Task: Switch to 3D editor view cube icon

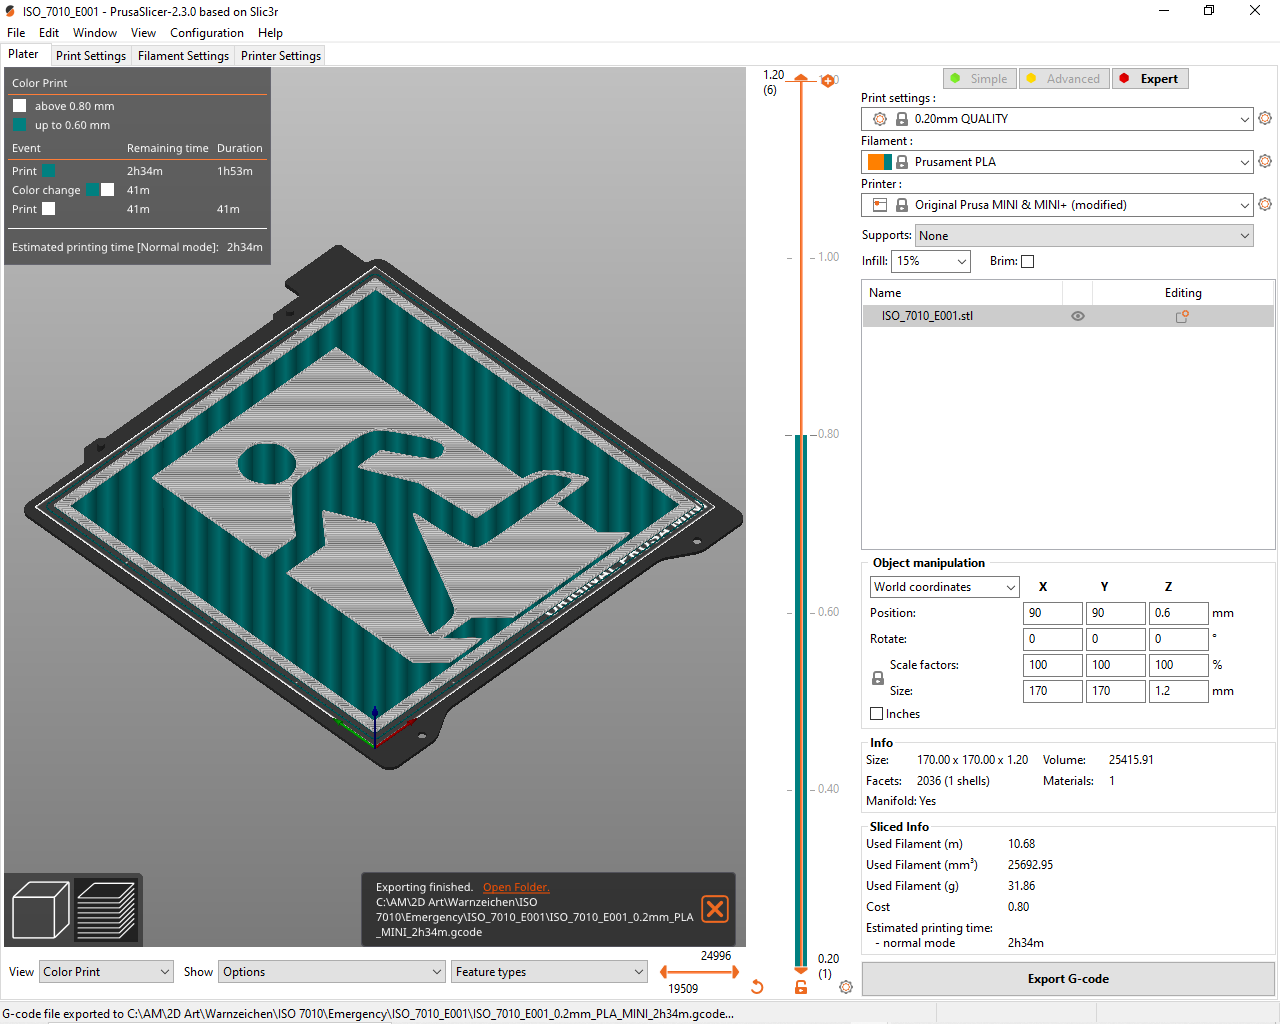Action: click(40, 910)
